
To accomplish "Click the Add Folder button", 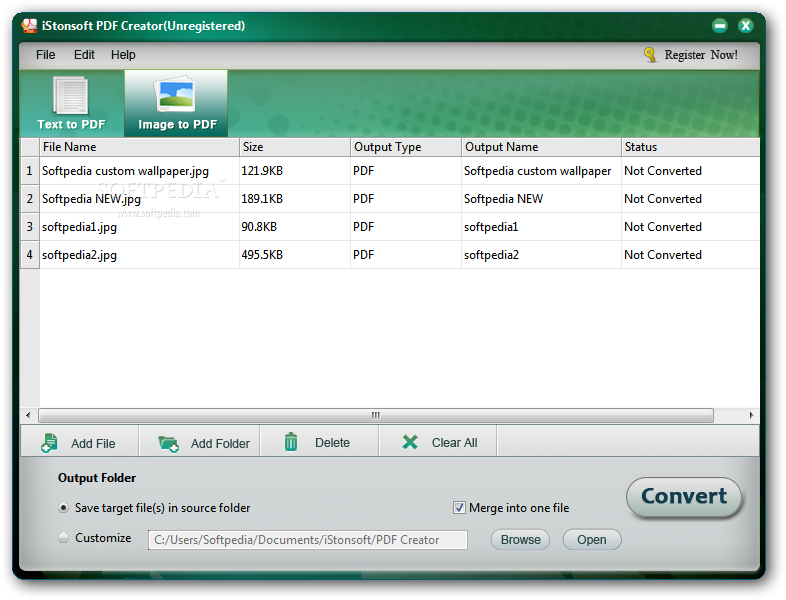I will (200, 443).
